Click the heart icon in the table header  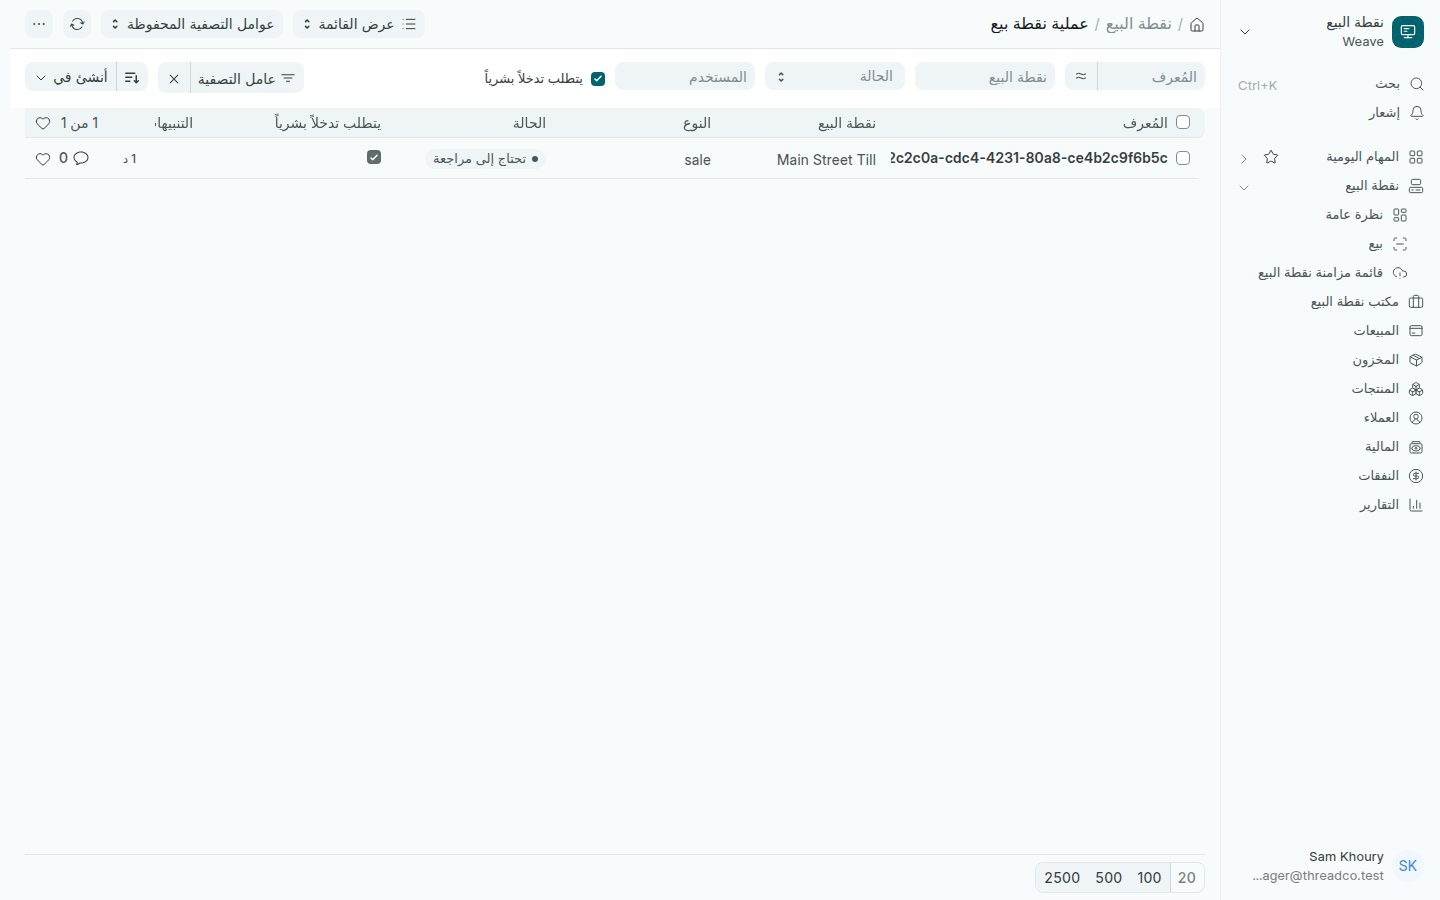(43, 123)
